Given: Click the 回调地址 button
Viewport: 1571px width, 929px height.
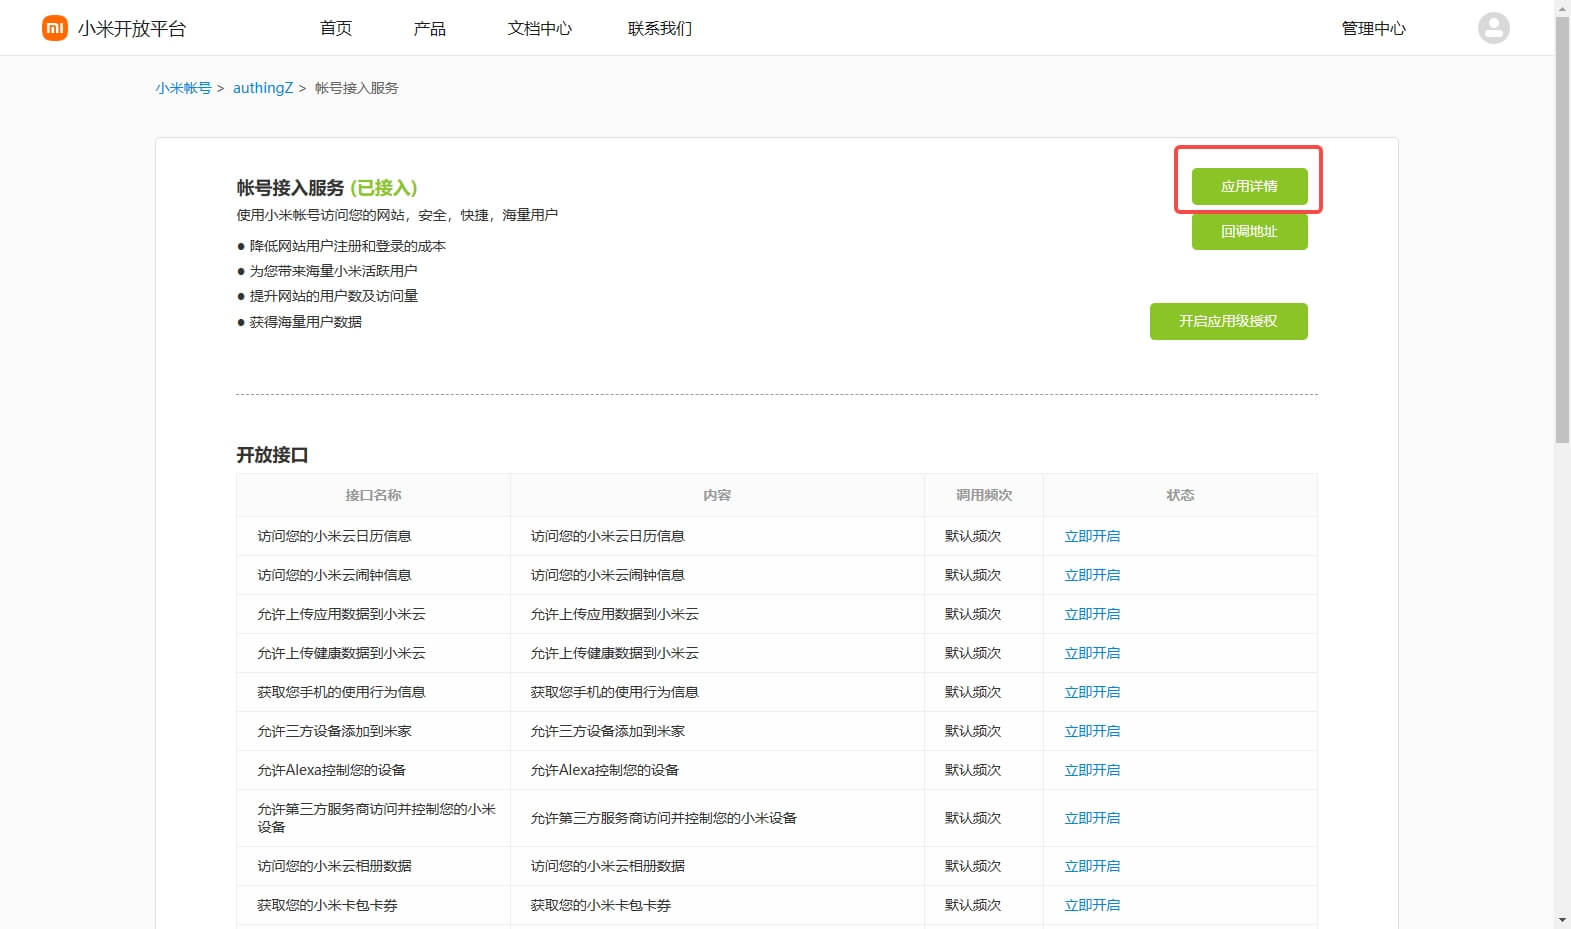Looking at the screenshot, I should point(1249,231).
